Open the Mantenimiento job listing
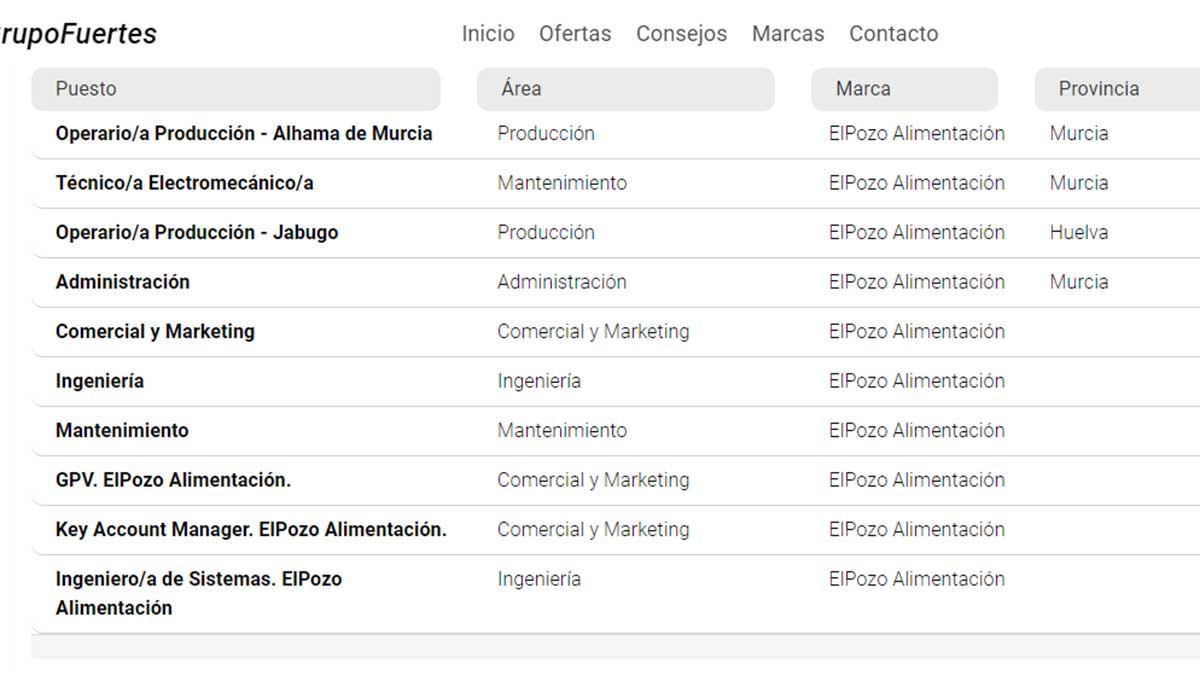Screen dimensions: 1200x675 [122, 431]
